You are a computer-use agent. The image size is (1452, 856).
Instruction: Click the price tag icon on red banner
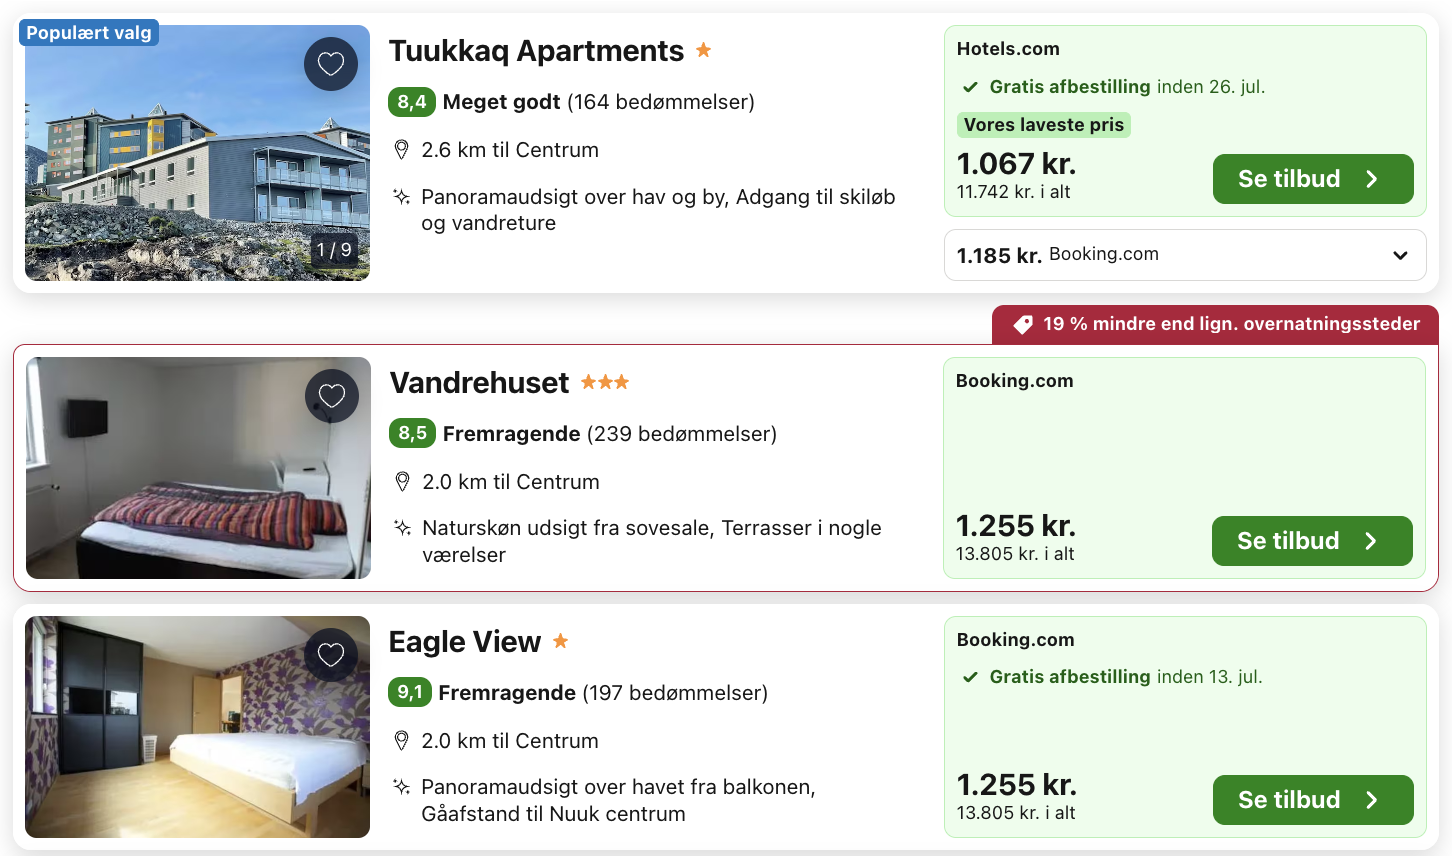click(x=1023, y=324)
